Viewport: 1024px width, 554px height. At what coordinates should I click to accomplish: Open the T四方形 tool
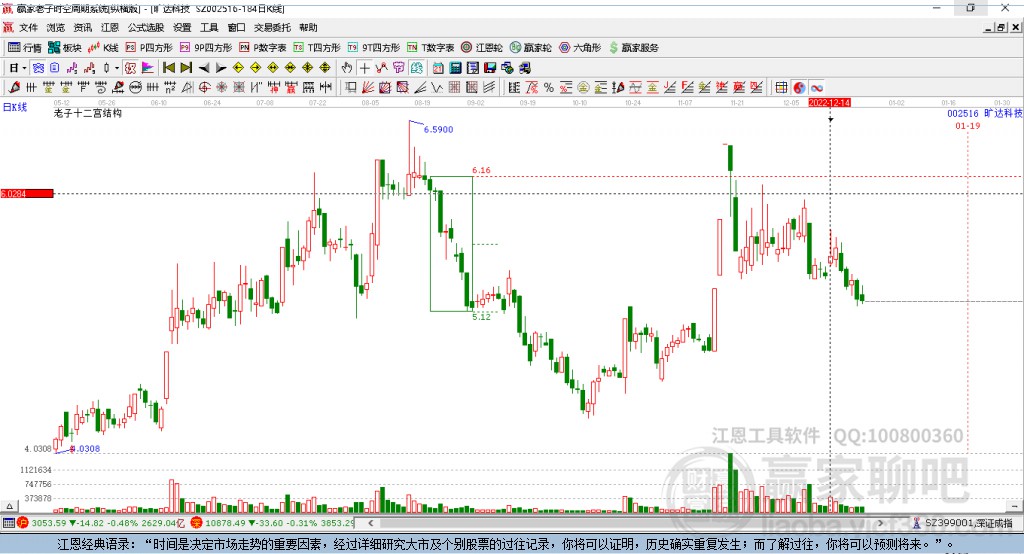(317, 48)
